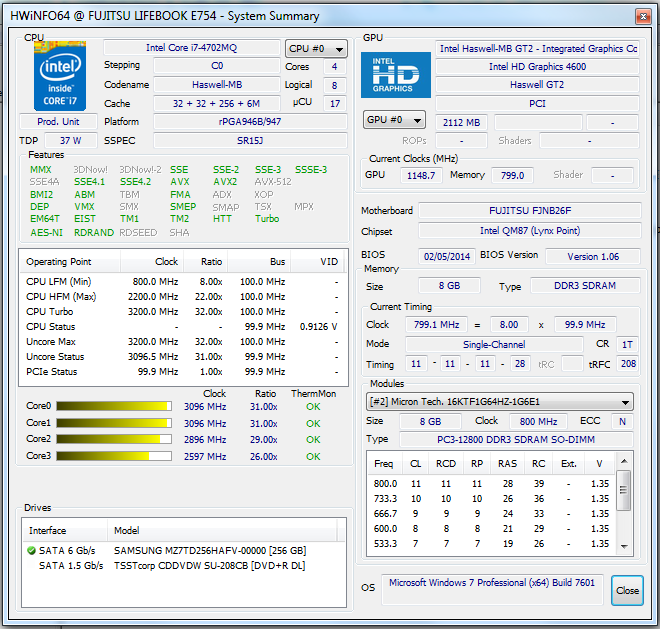Click the Core3 ThermMon OK status
The height and width of the screenshot is (629, 660).
pos(313,456)
